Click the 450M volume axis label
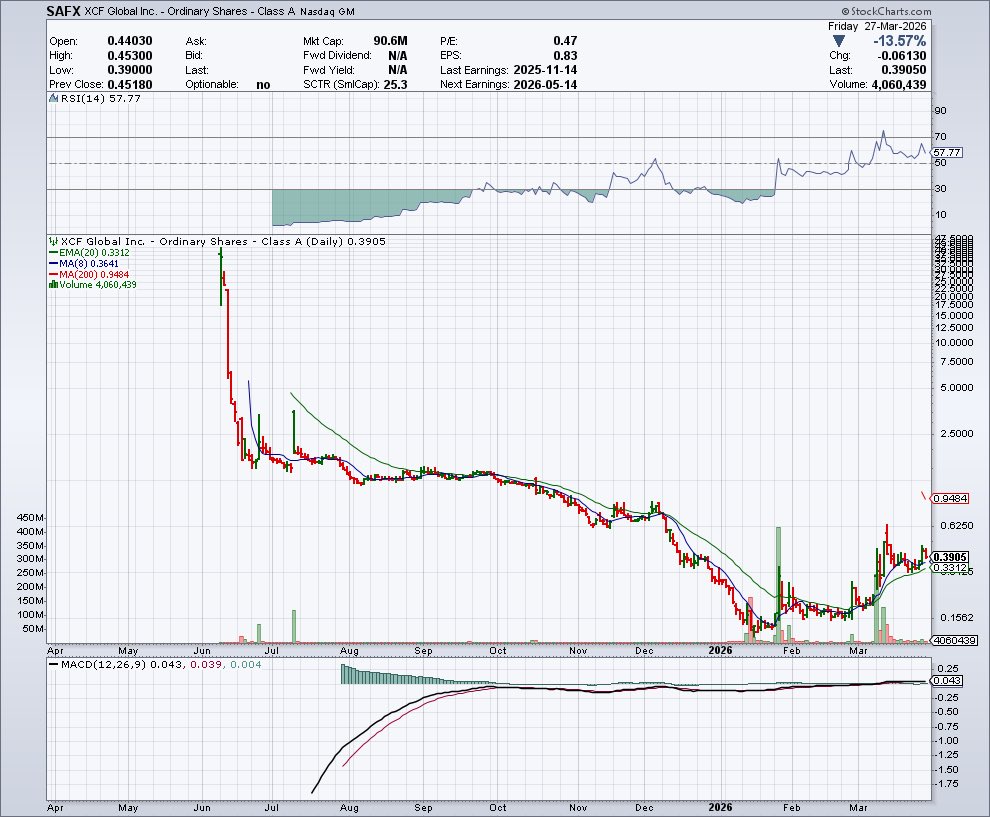Screen dimensions: 990x817 click(31, 518)
